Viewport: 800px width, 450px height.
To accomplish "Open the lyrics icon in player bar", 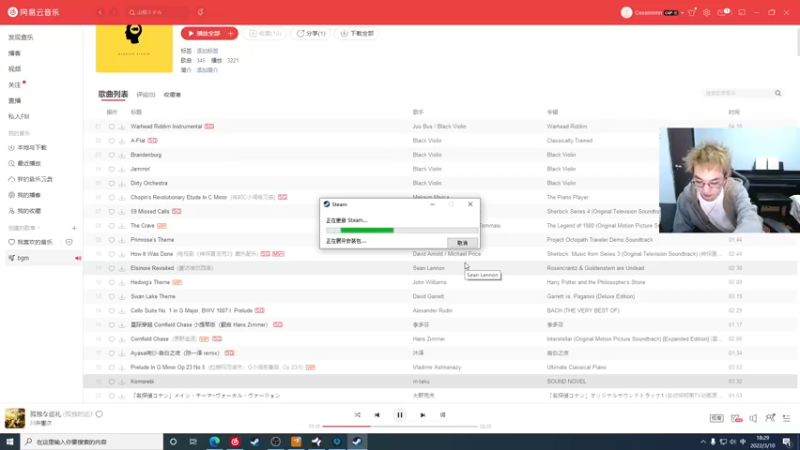I will [x=442, y=415].
